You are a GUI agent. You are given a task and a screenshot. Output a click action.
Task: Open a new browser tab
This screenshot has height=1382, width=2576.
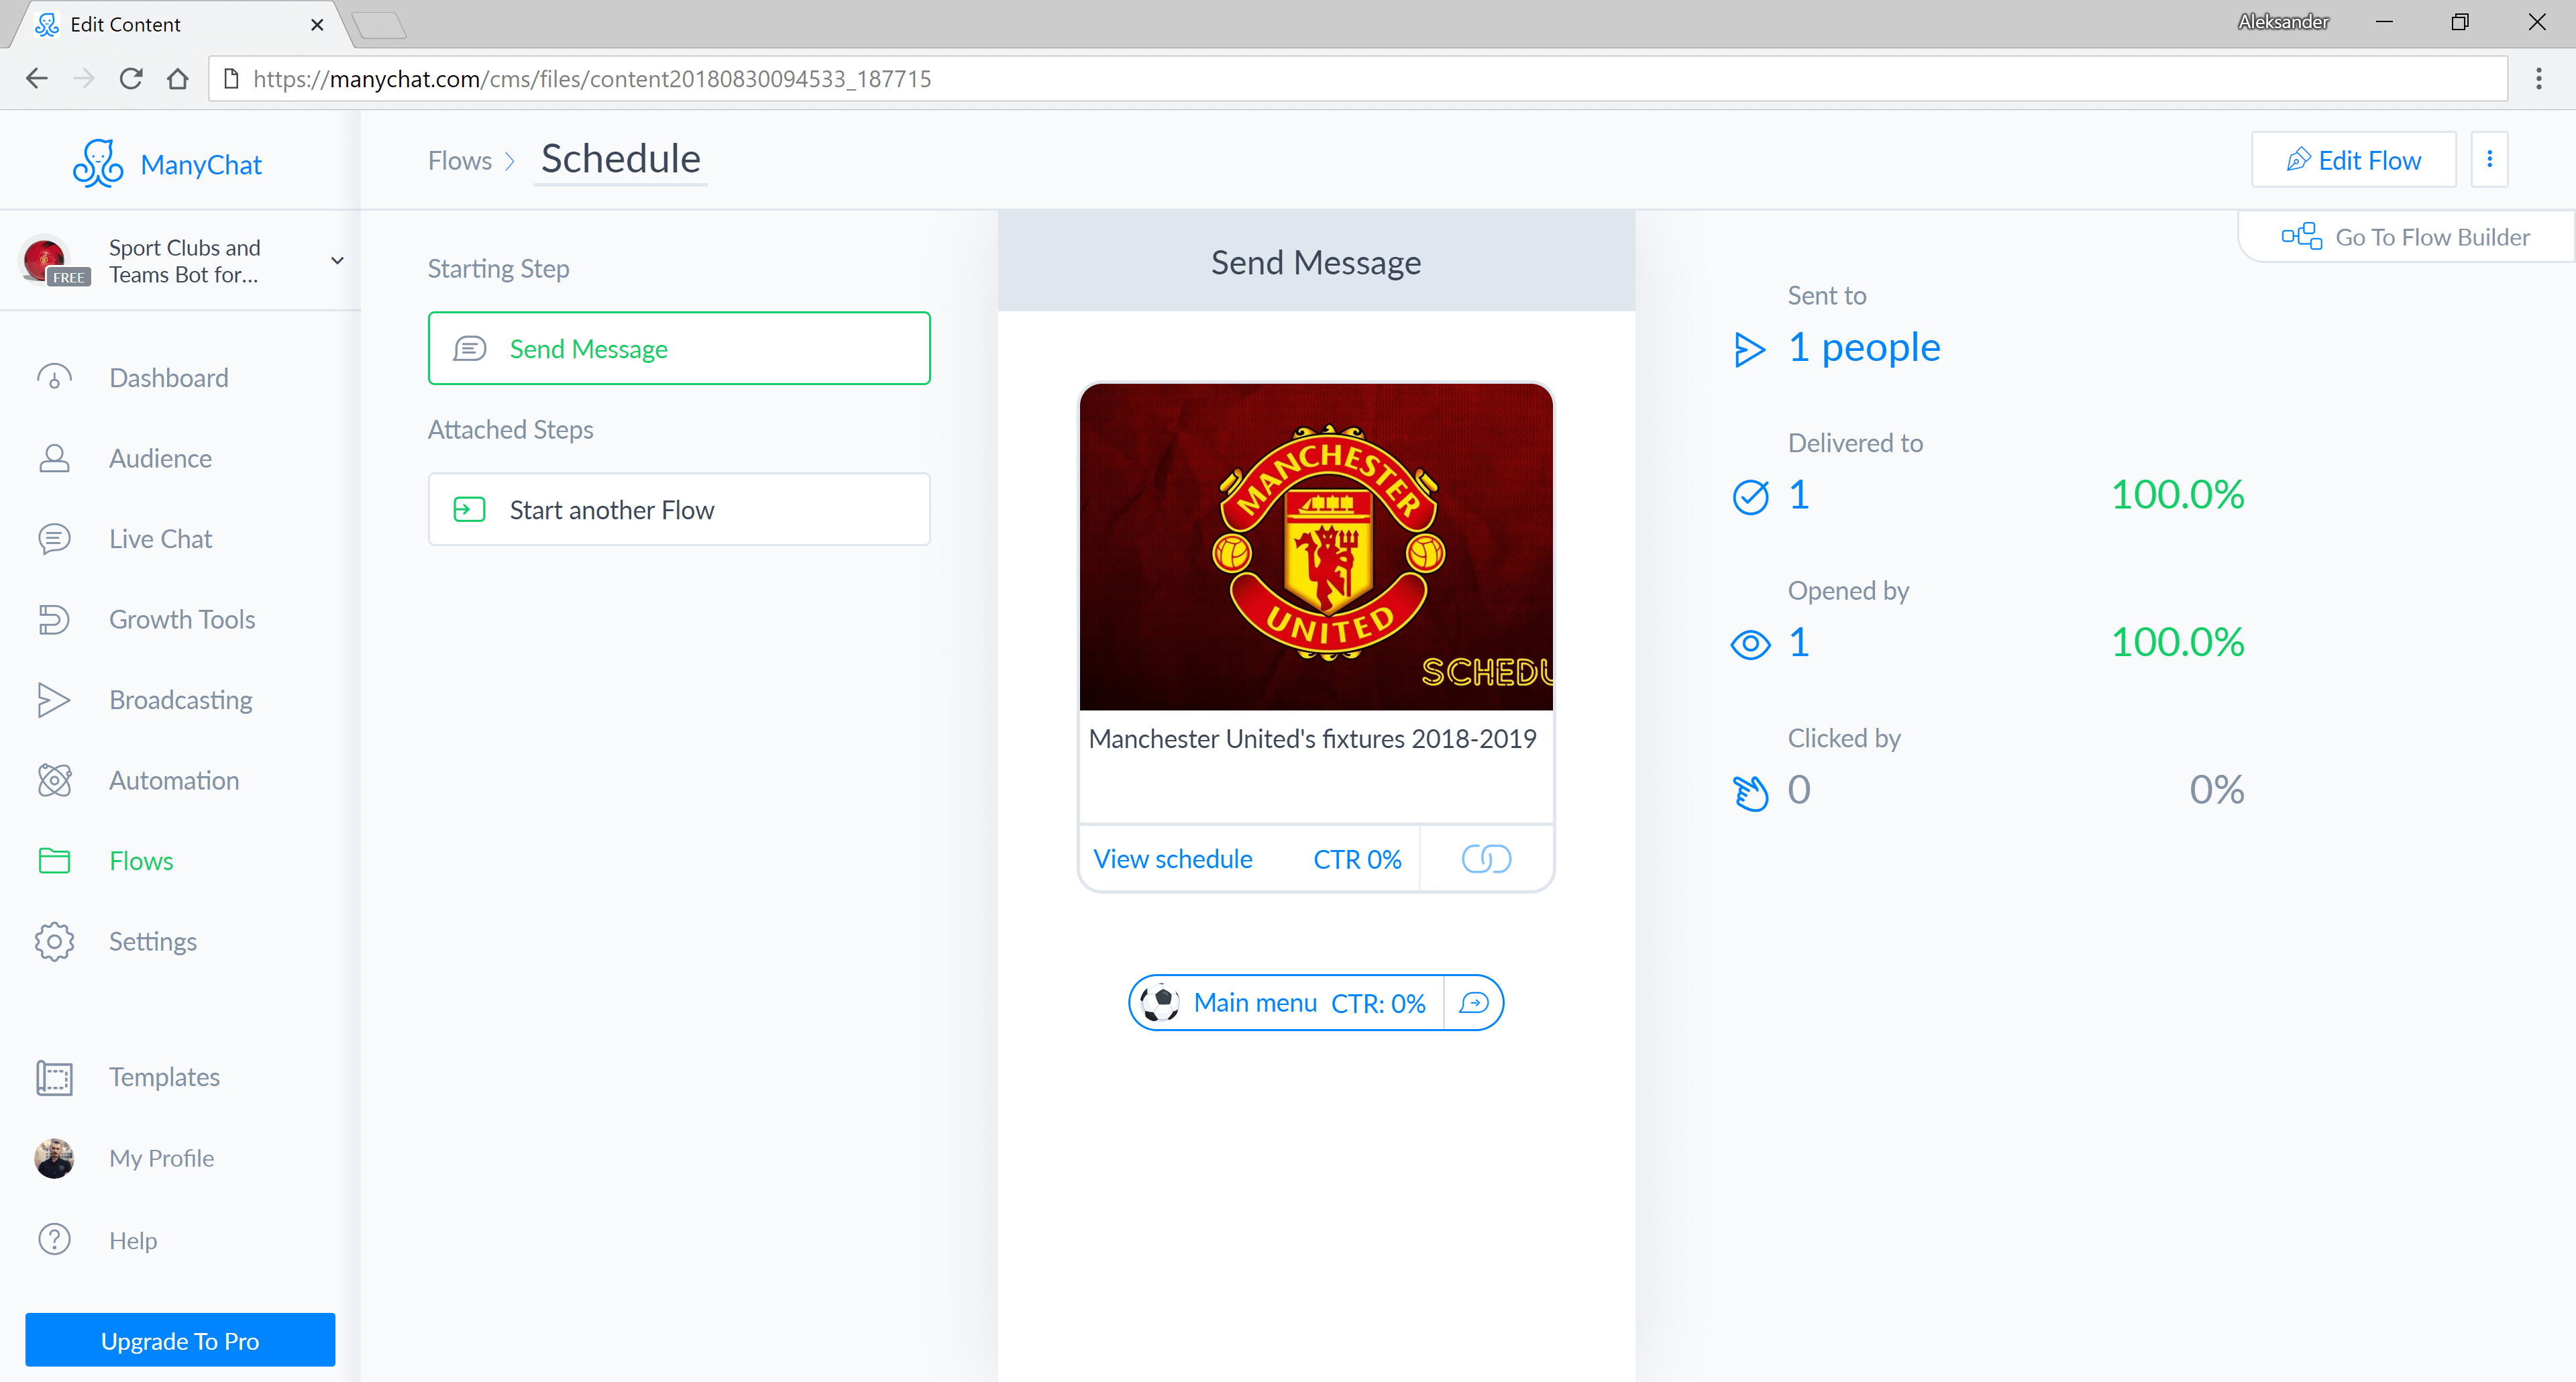(379, 25)
